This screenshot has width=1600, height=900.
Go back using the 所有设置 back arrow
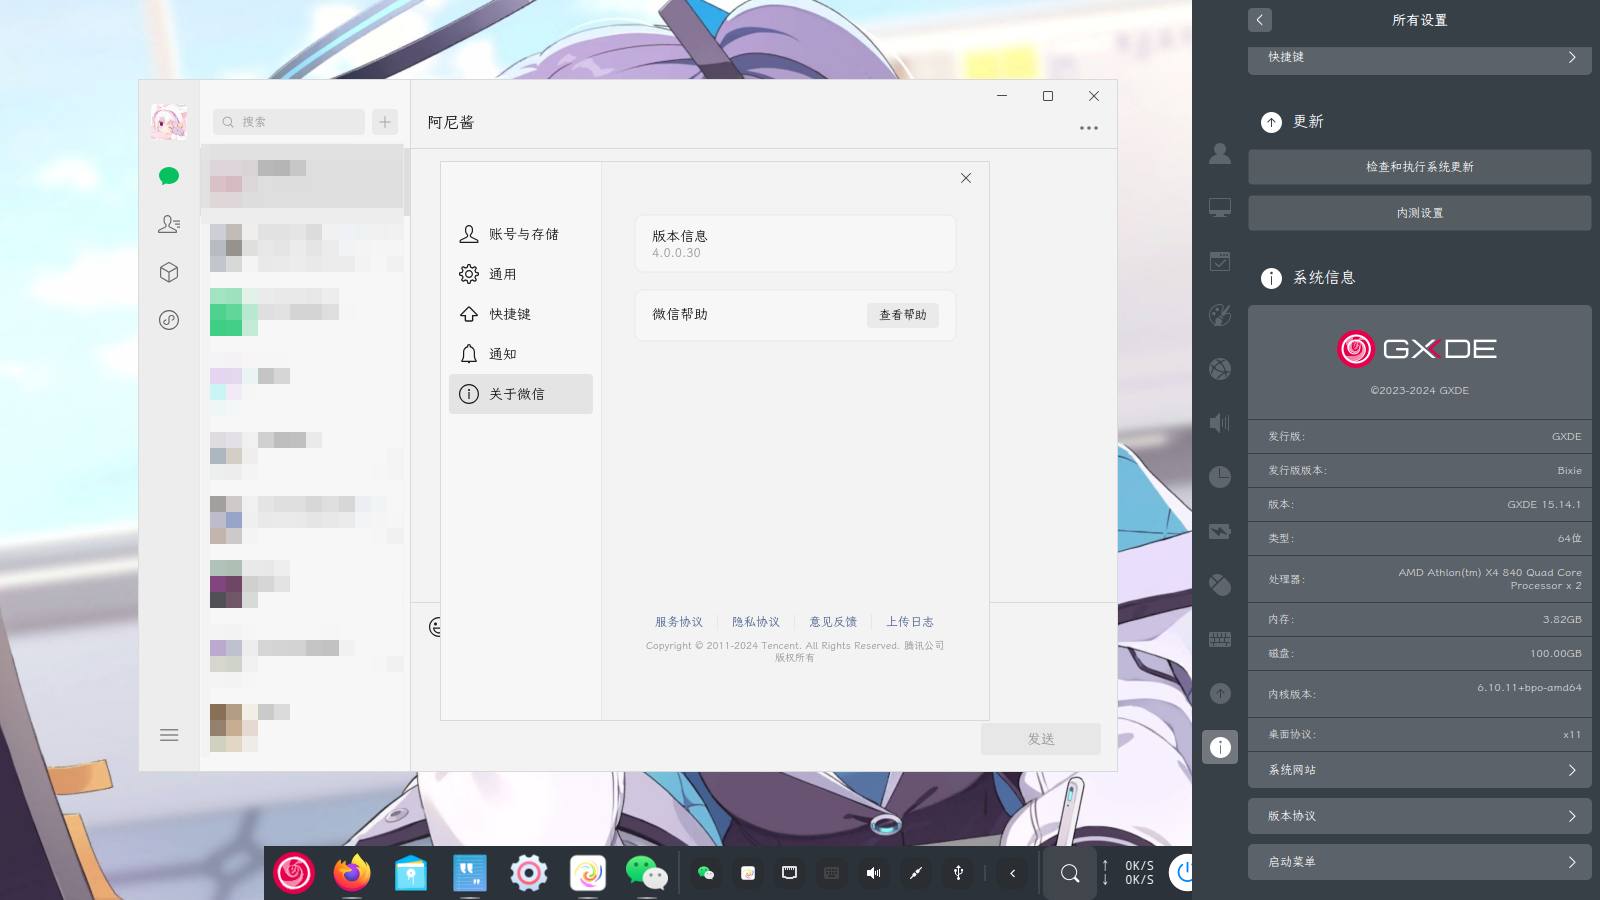pos(1260,20)
